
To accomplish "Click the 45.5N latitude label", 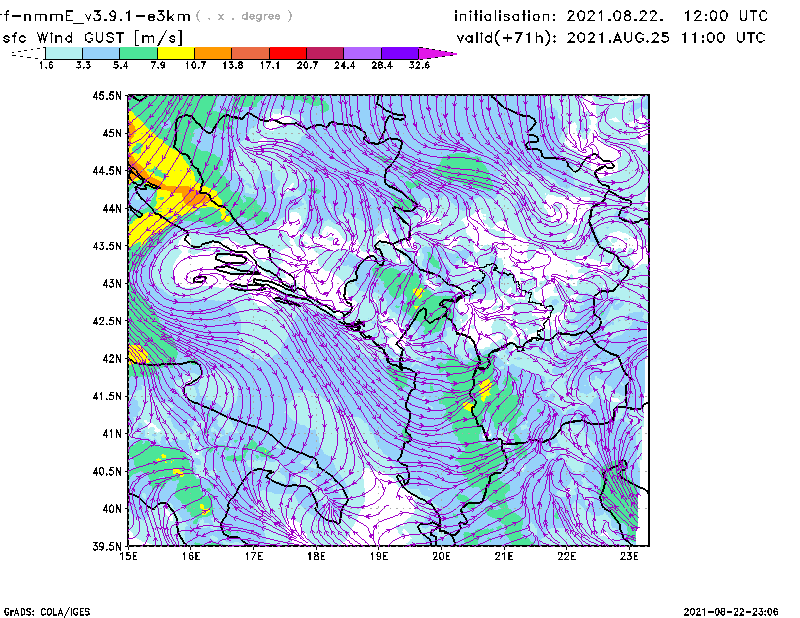I will [x=107, y=95].
